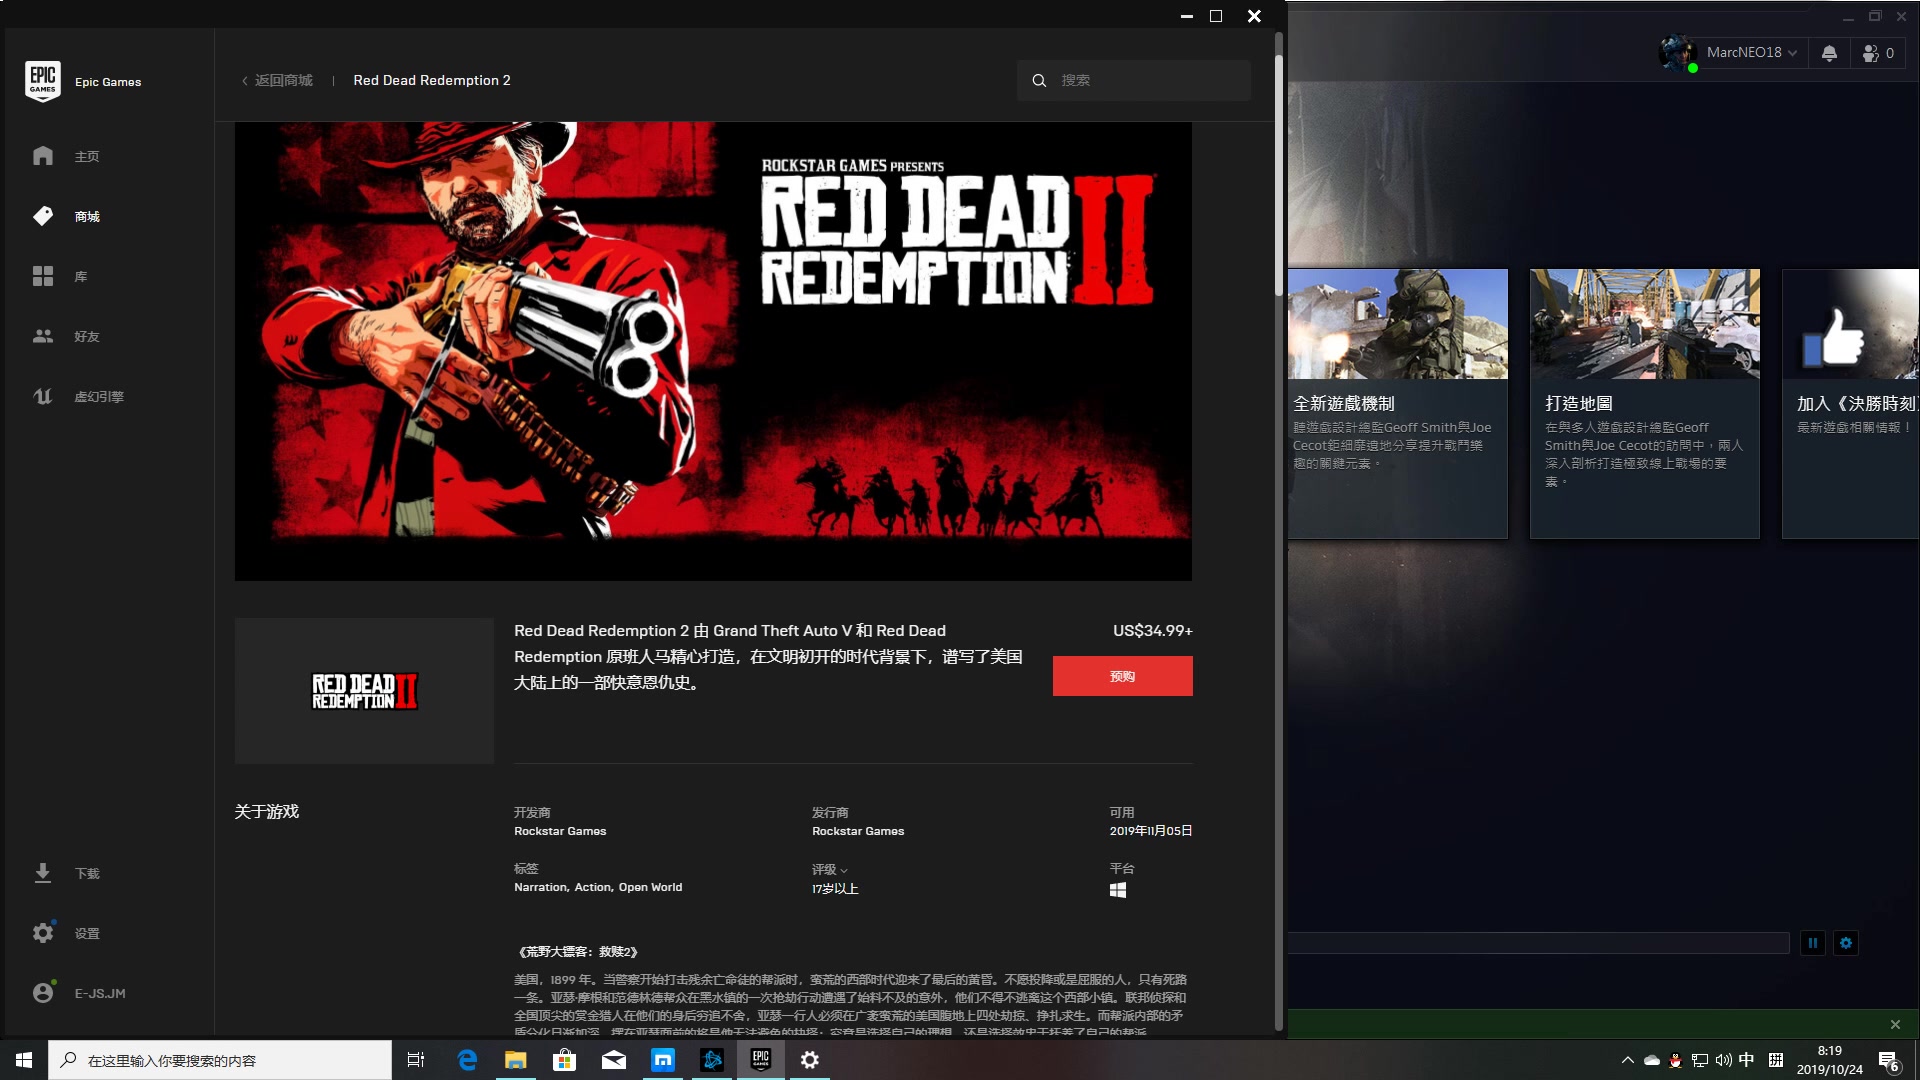1920x1080 pixels.
Task: Open Windows Settings gear on taskbar
Action: [x=810, y=1060]
